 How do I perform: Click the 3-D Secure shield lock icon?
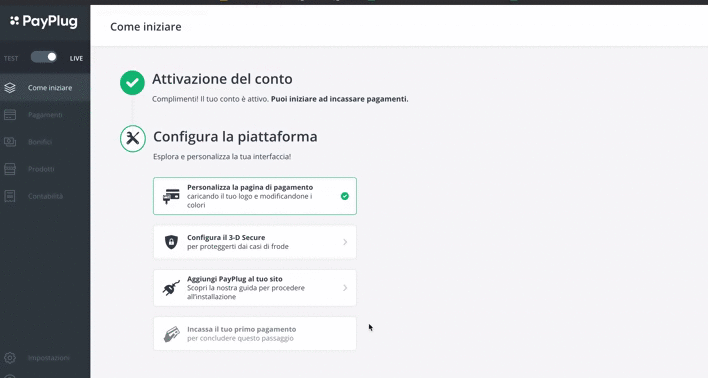tap(171, 242)
